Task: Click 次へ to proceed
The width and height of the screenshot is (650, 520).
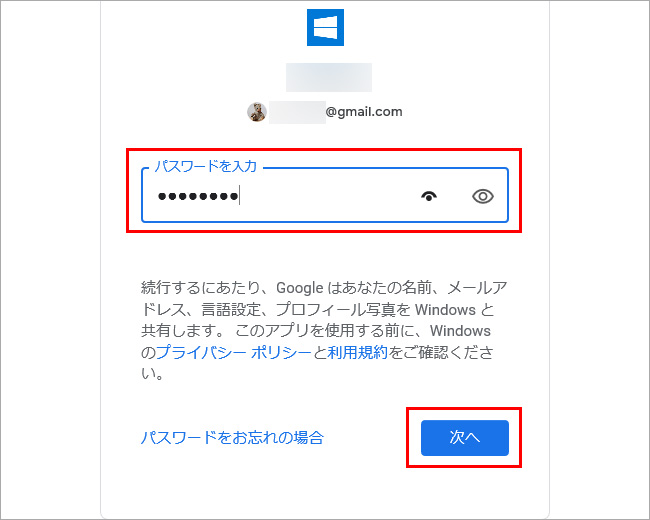Action: pos(465,437)
